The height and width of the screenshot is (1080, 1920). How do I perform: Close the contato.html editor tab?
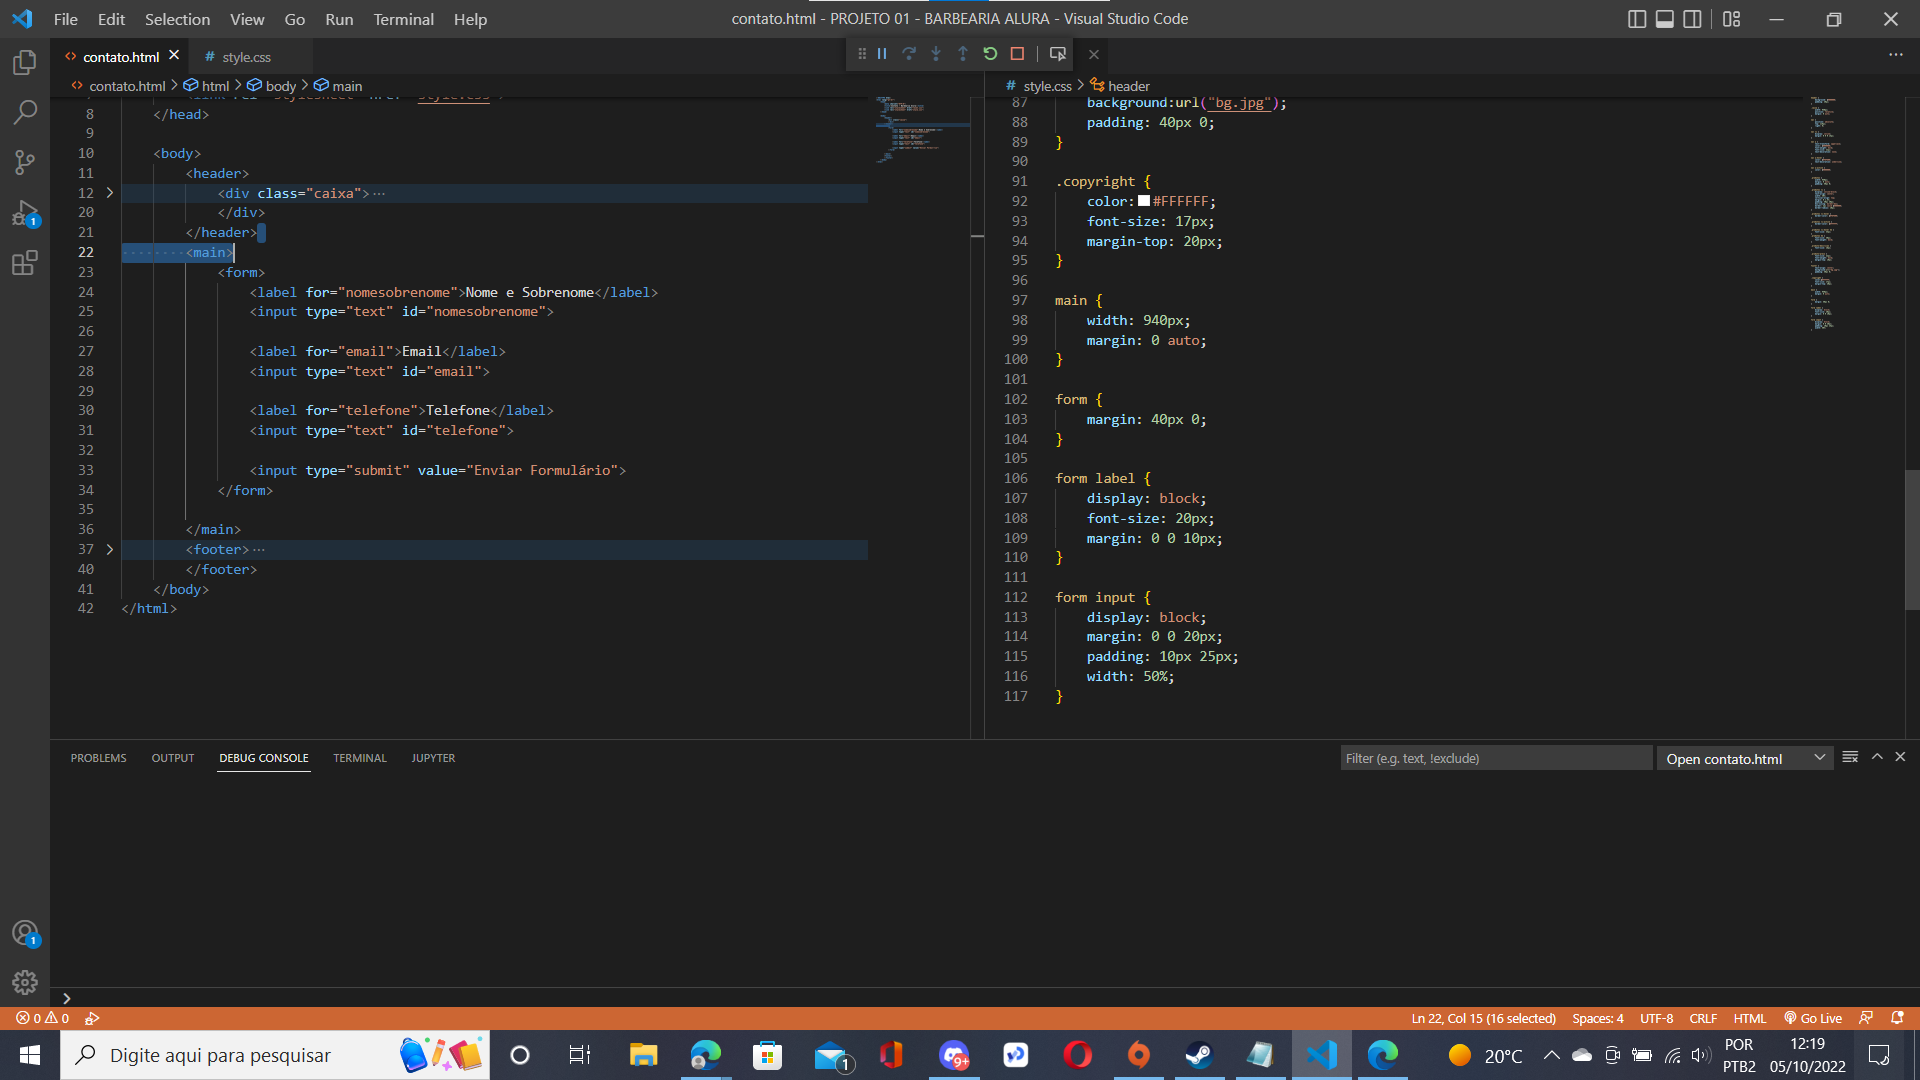pyautogui.click(x=174, y=56)
